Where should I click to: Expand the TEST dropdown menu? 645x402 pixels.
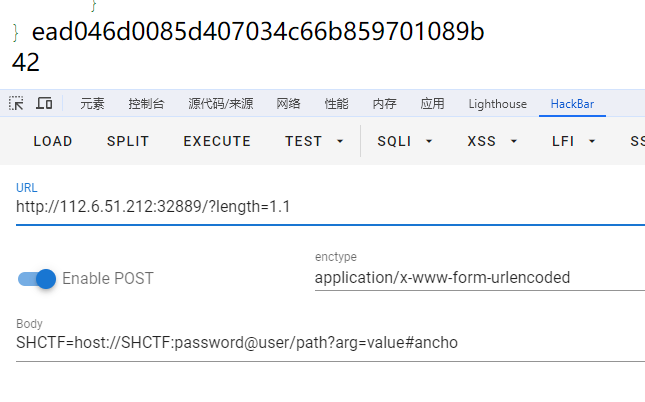(x=314, y=141)
